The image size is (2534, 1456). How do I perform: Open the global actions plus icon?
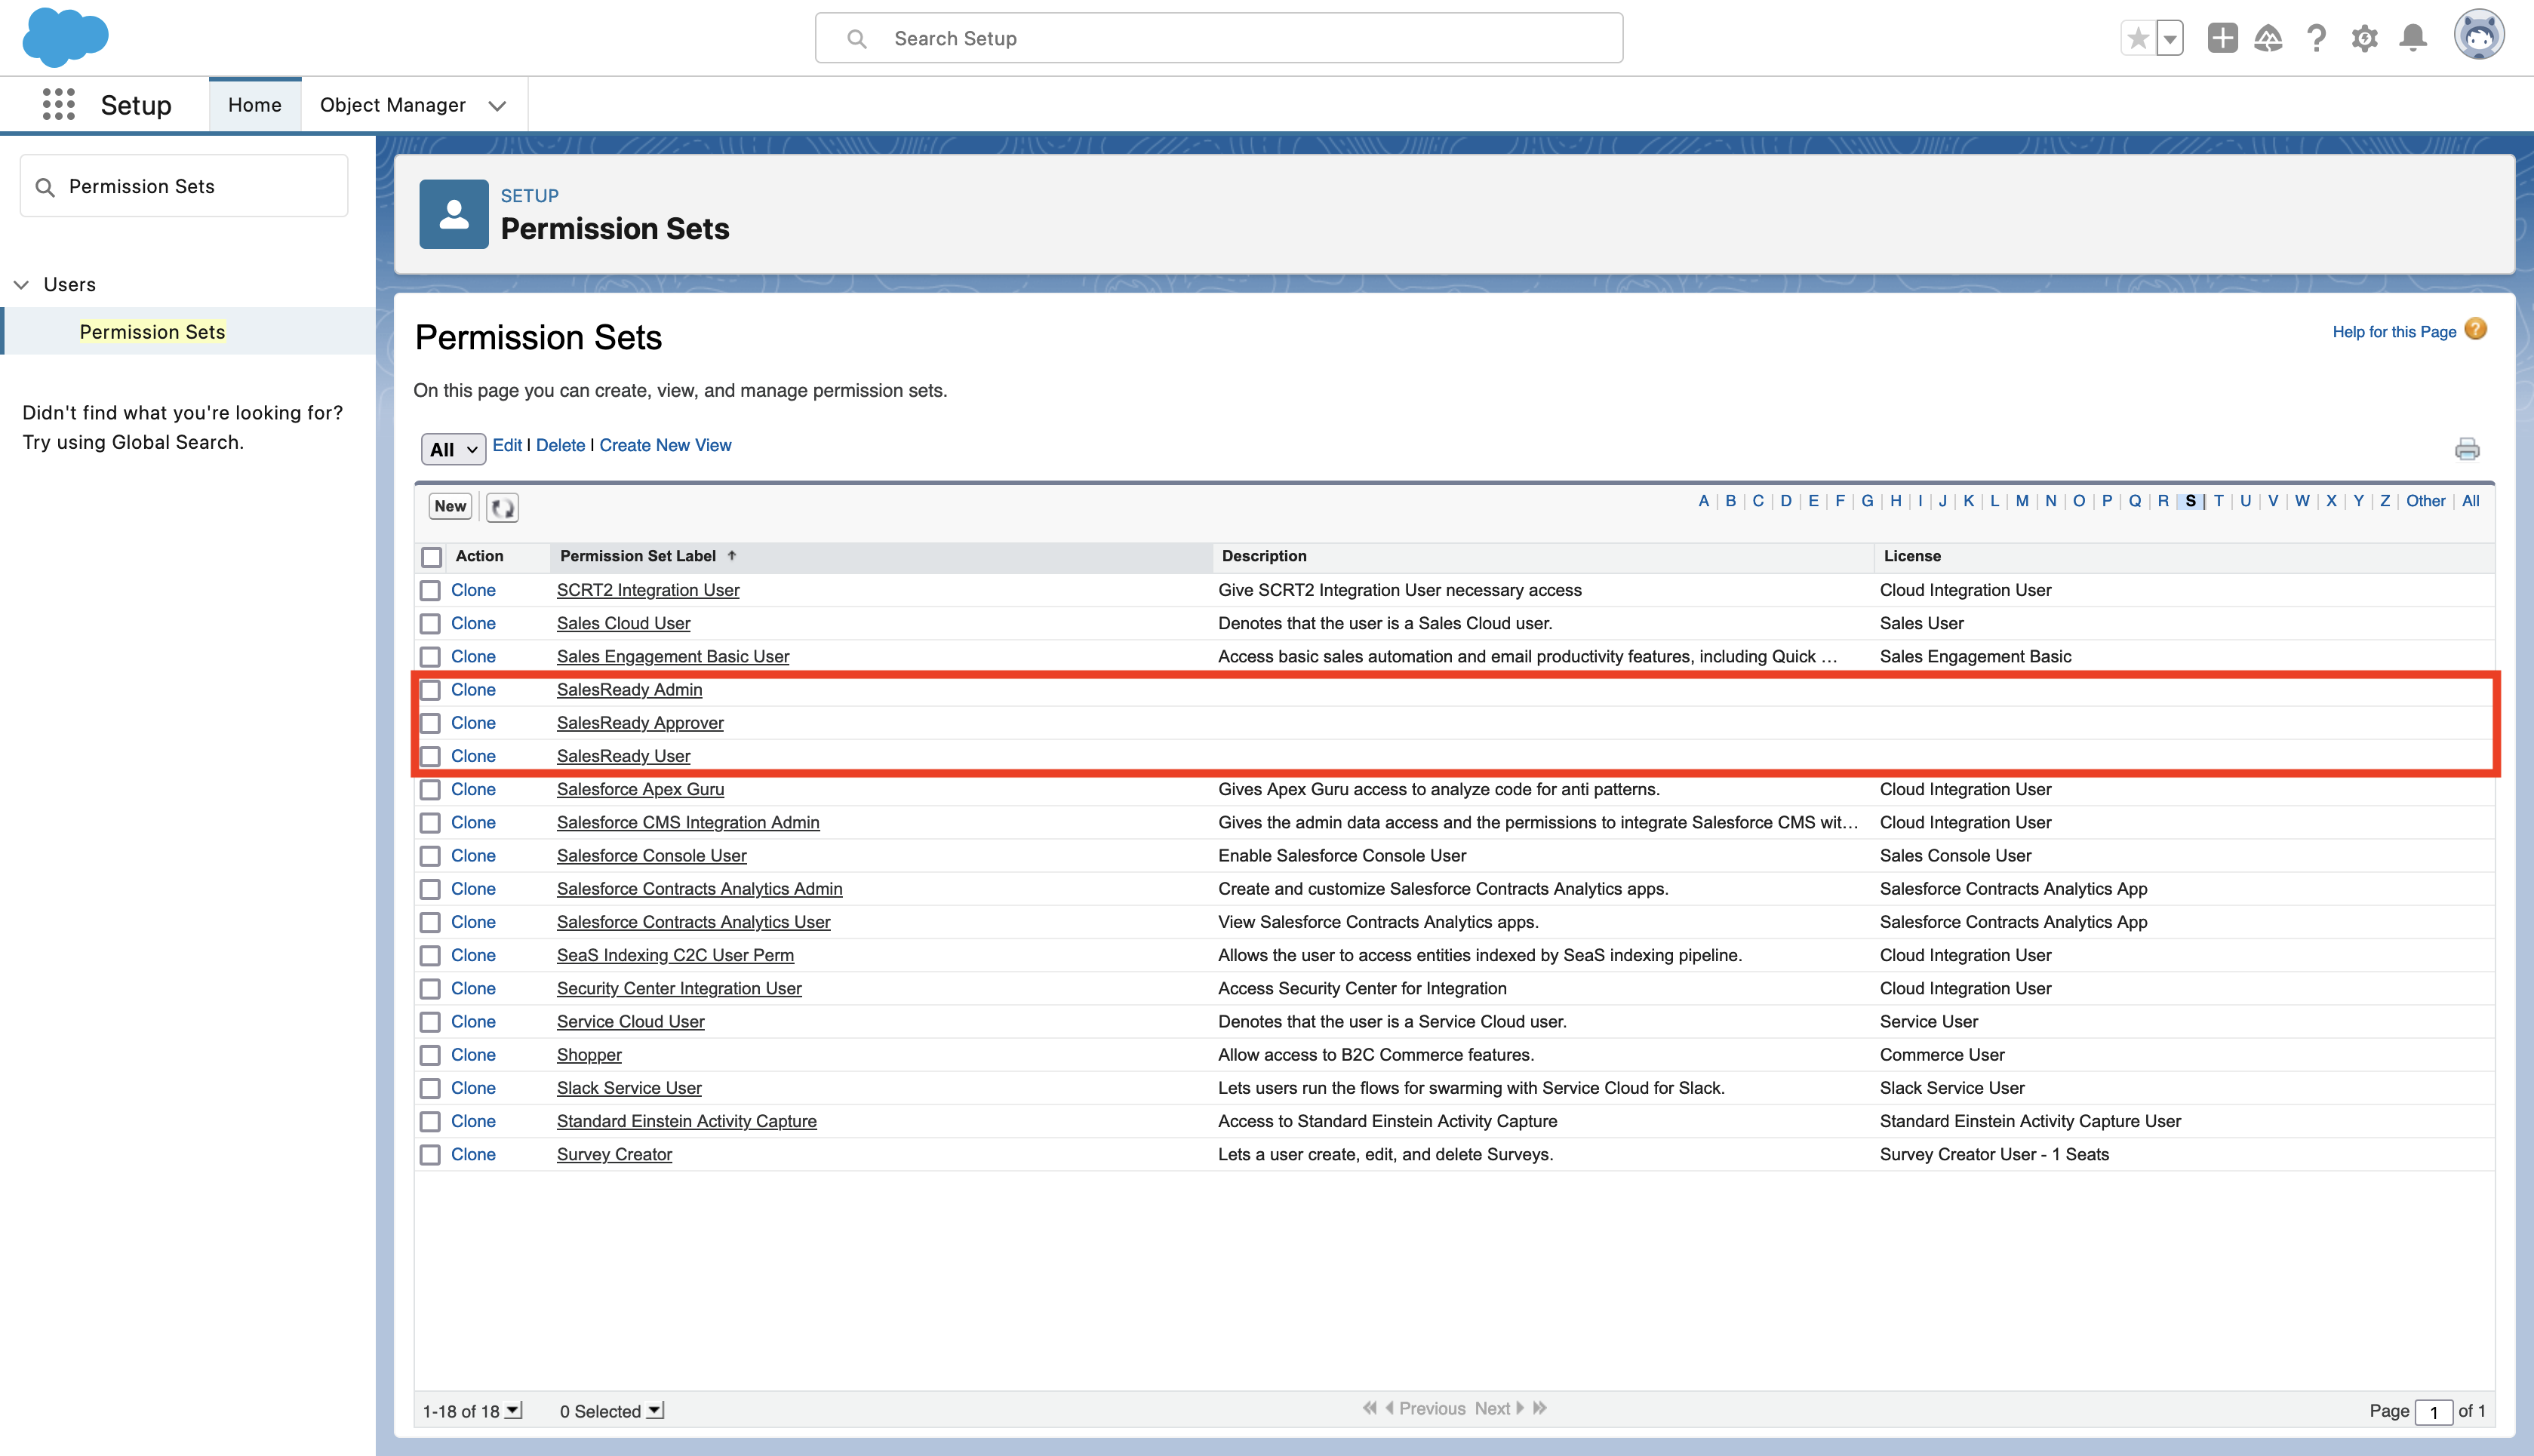(x=2222, y=38)
